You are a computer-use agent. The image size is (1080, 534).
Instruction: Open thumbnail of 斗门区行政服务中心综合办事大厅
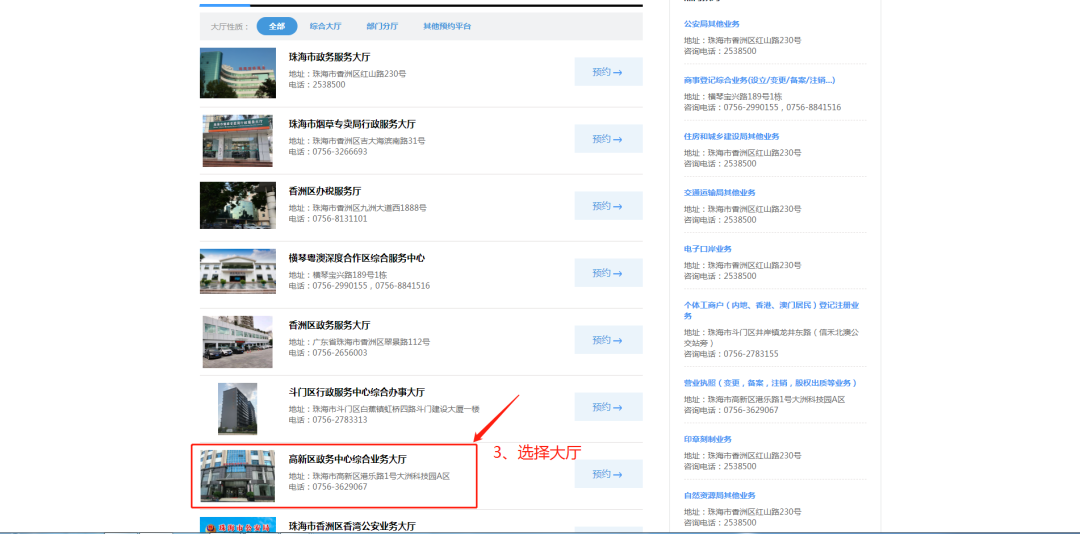pyautogui.click(x=238, y=409)
